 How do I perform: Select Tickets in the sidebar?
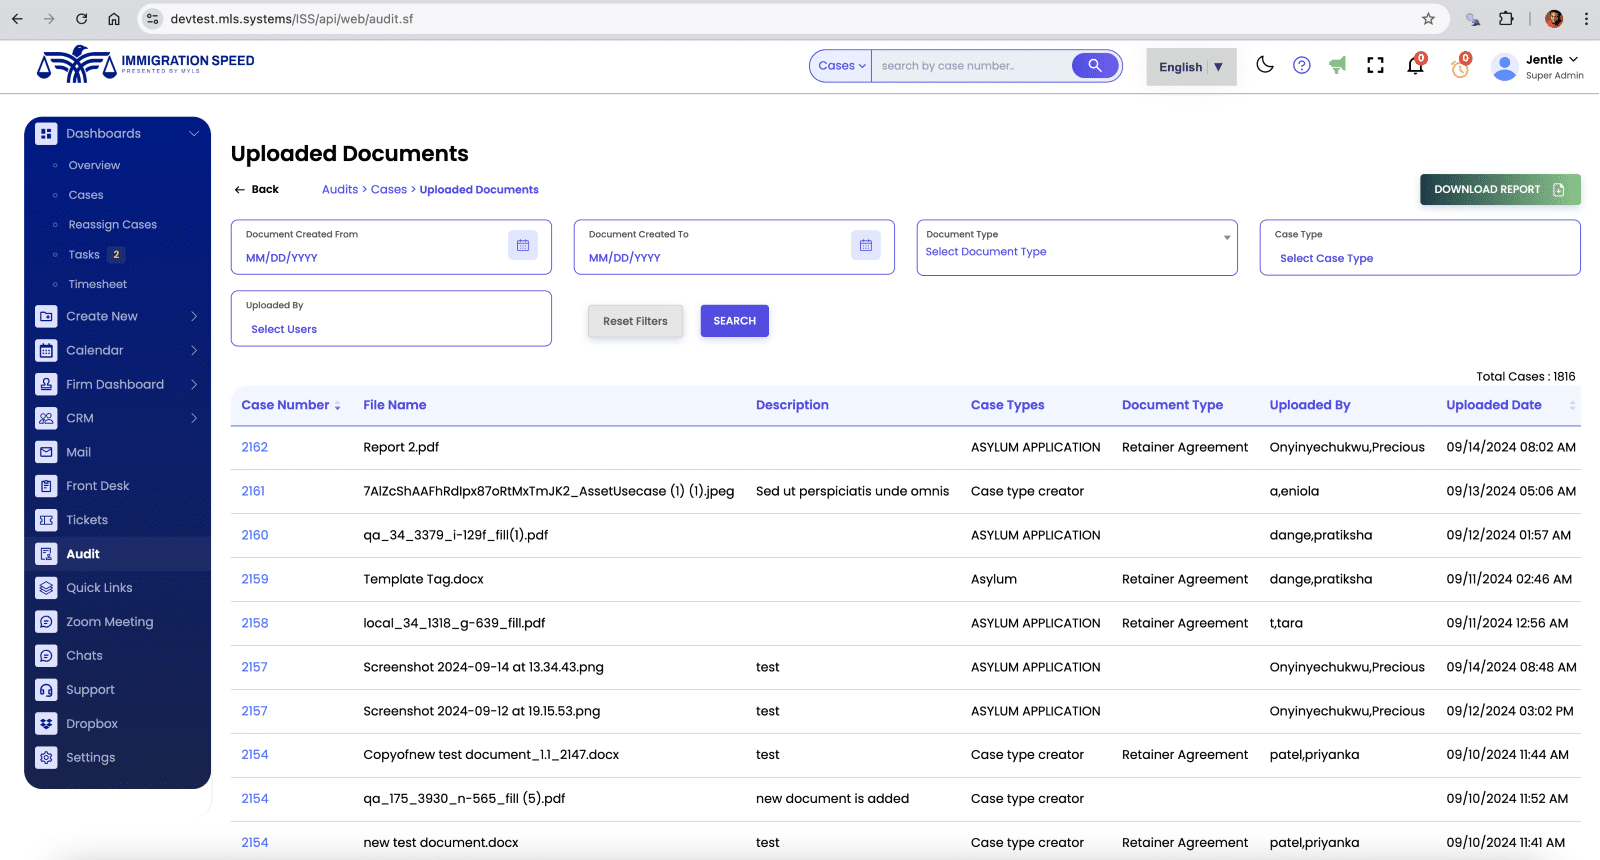[87, 520]
